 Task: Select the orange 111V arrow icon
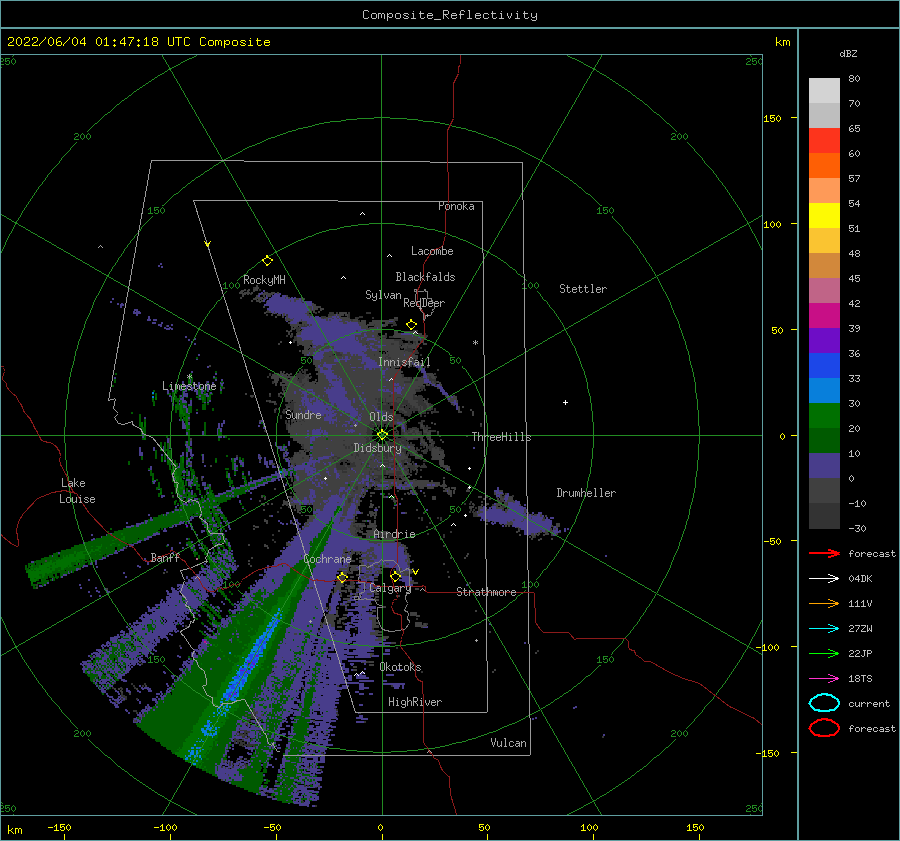(824, 603)
